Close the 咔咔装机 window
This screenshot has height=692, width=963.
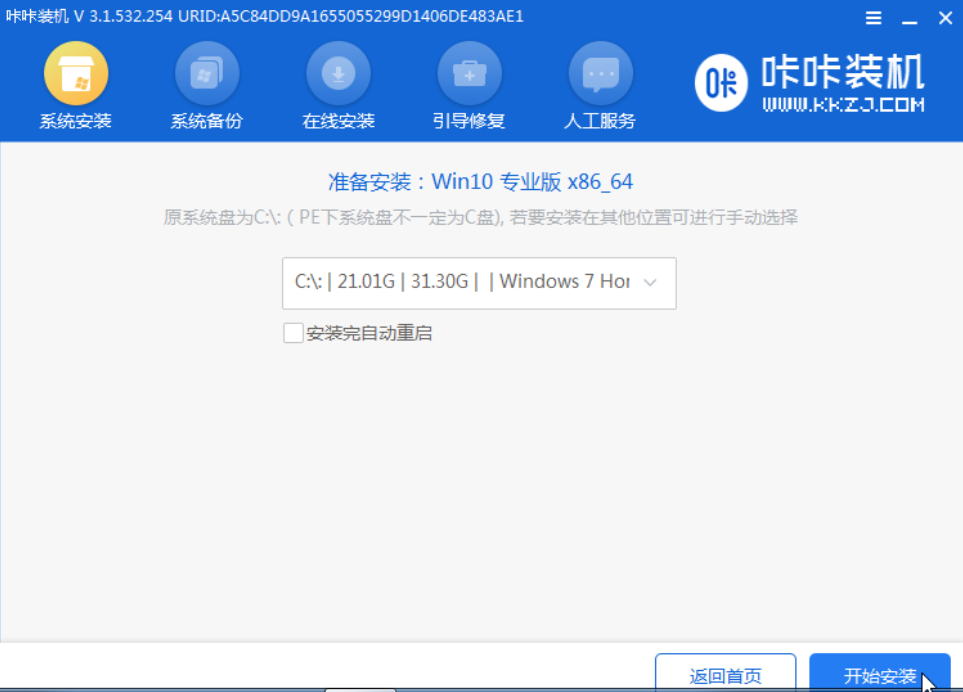942,19
